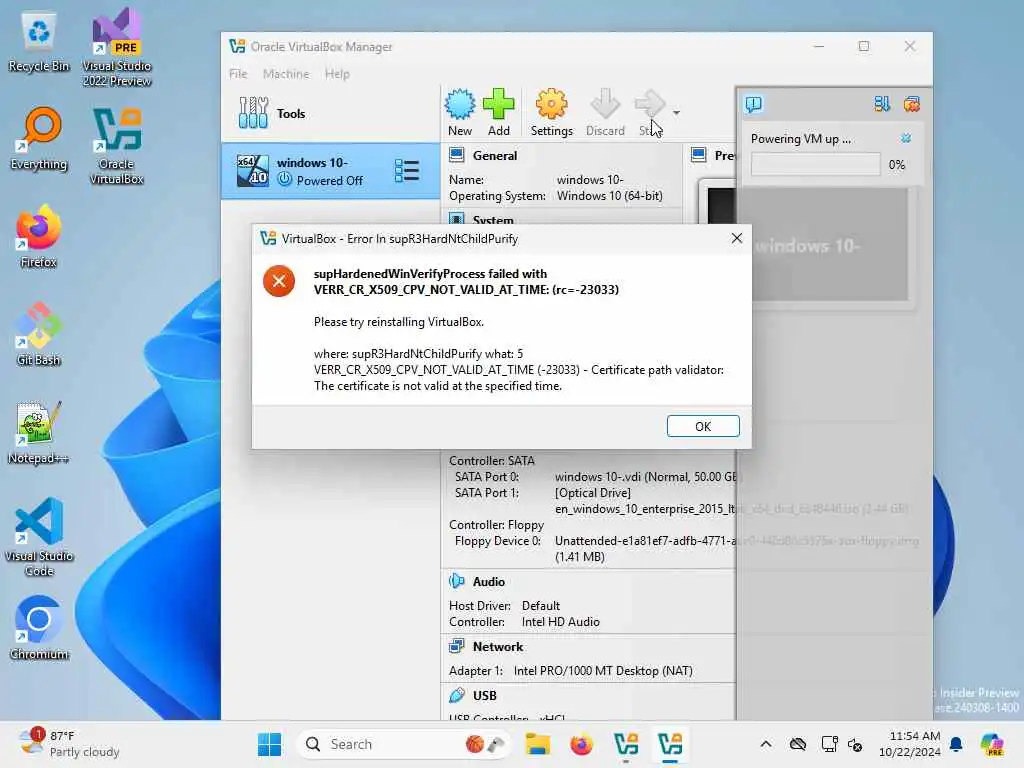This screenshot has width=1024, height=768.
Task: Open the Start button dropdown arrow
Action: [x=677, y=113]
